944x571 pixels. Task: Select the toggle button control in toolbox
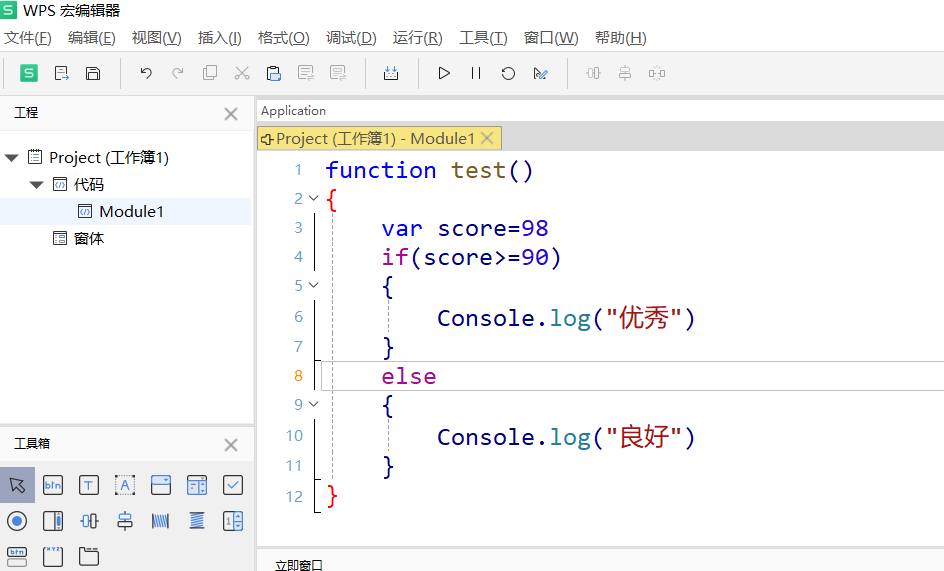click(x=17, y=557)
